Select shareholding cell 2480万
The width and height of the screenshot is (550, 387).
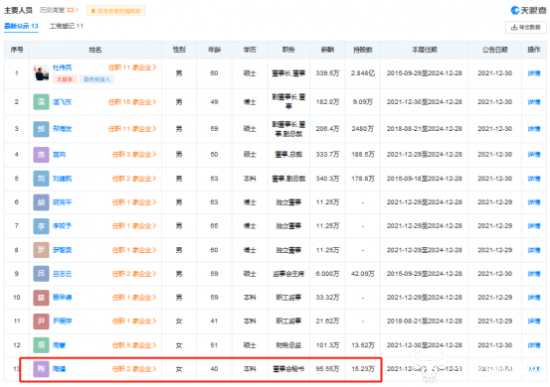(363, 129)
